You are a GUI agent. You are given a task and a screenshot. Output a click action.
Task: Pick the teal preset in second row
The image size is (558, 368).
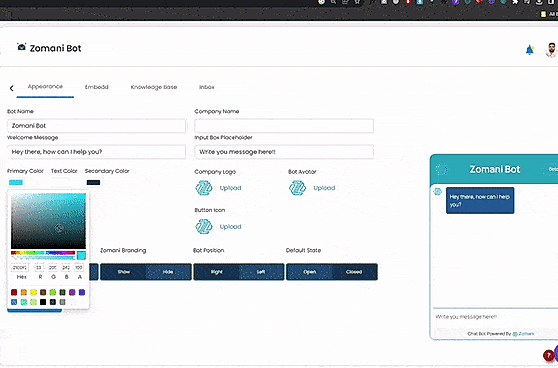tap(24, 302)
